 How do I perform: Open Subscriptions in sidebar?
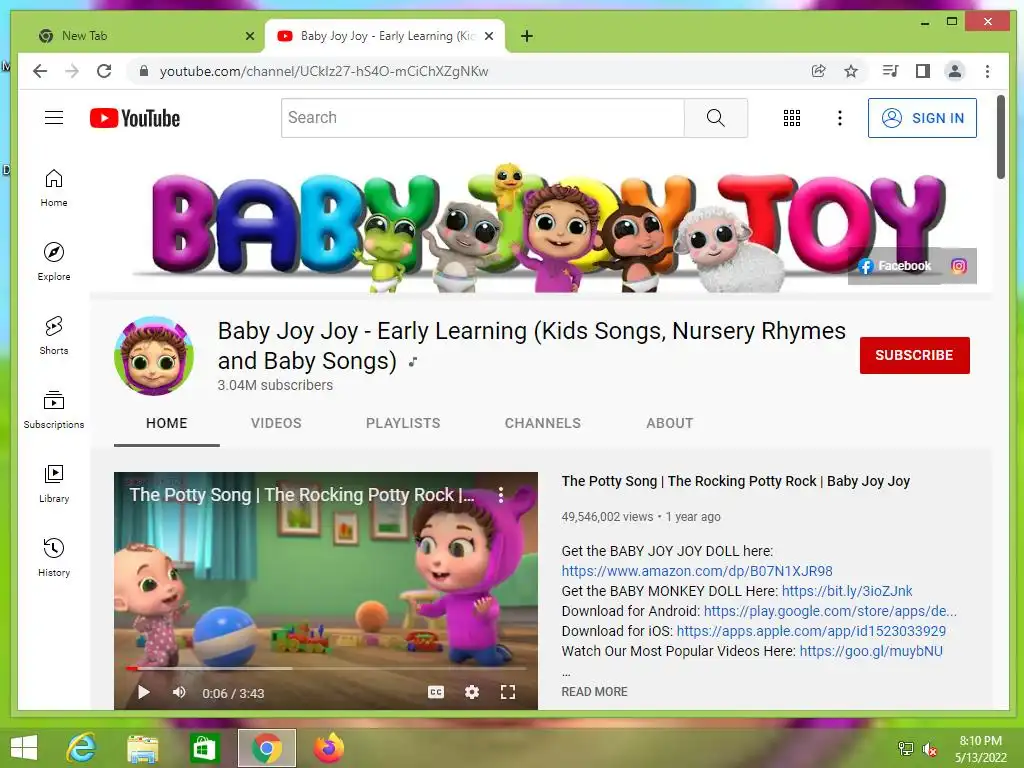(x=54, y=409)
